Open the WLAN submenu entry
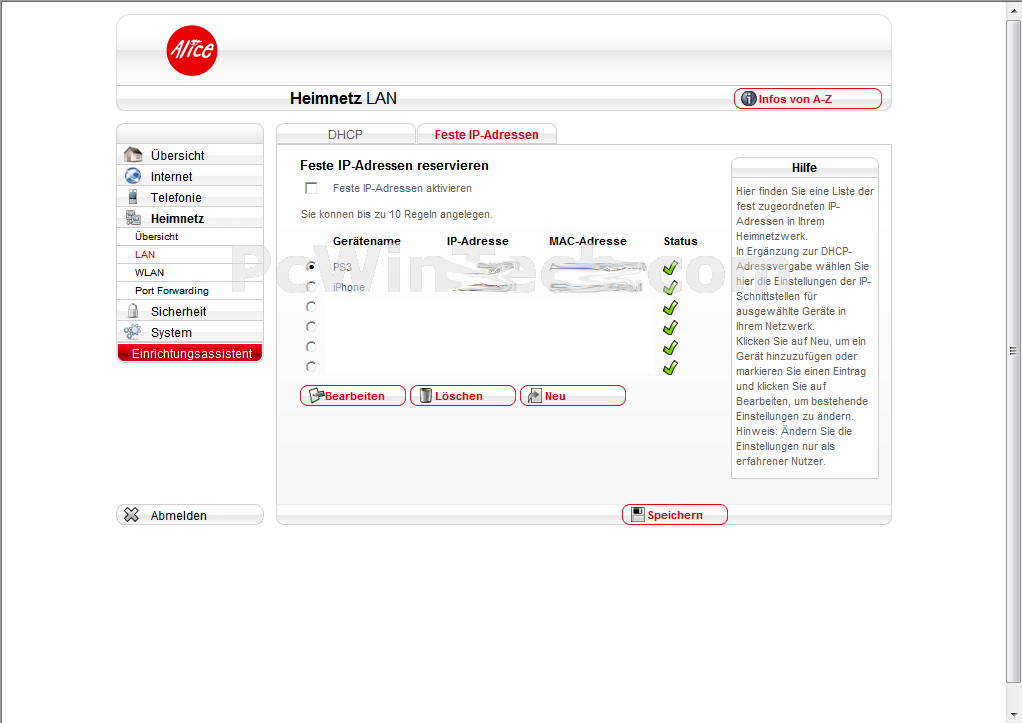The height and width of the screenshot is (723, 1022). (190, 273)
